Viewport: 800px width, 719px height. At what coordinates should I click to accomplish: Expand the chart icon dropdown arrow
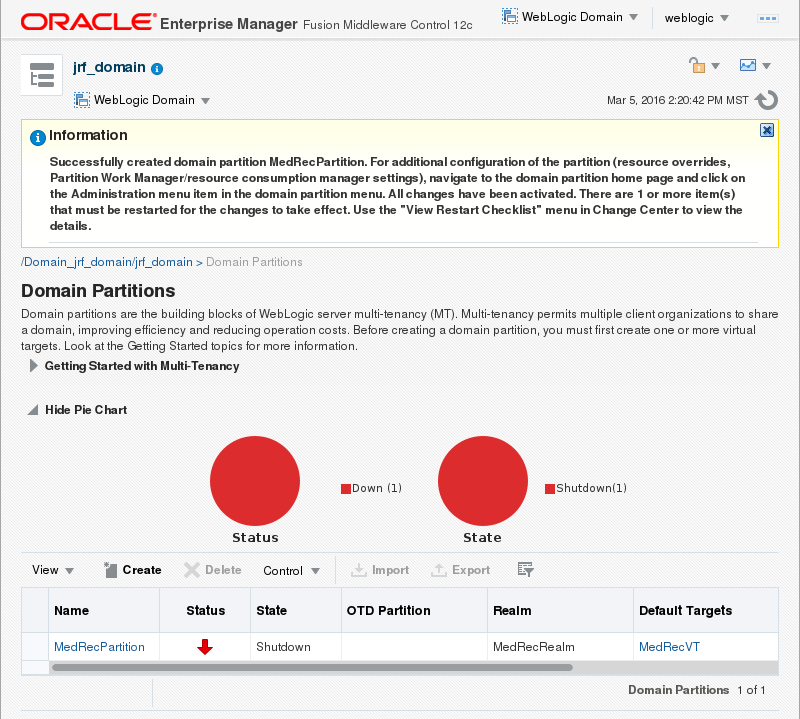coord(766,66)
